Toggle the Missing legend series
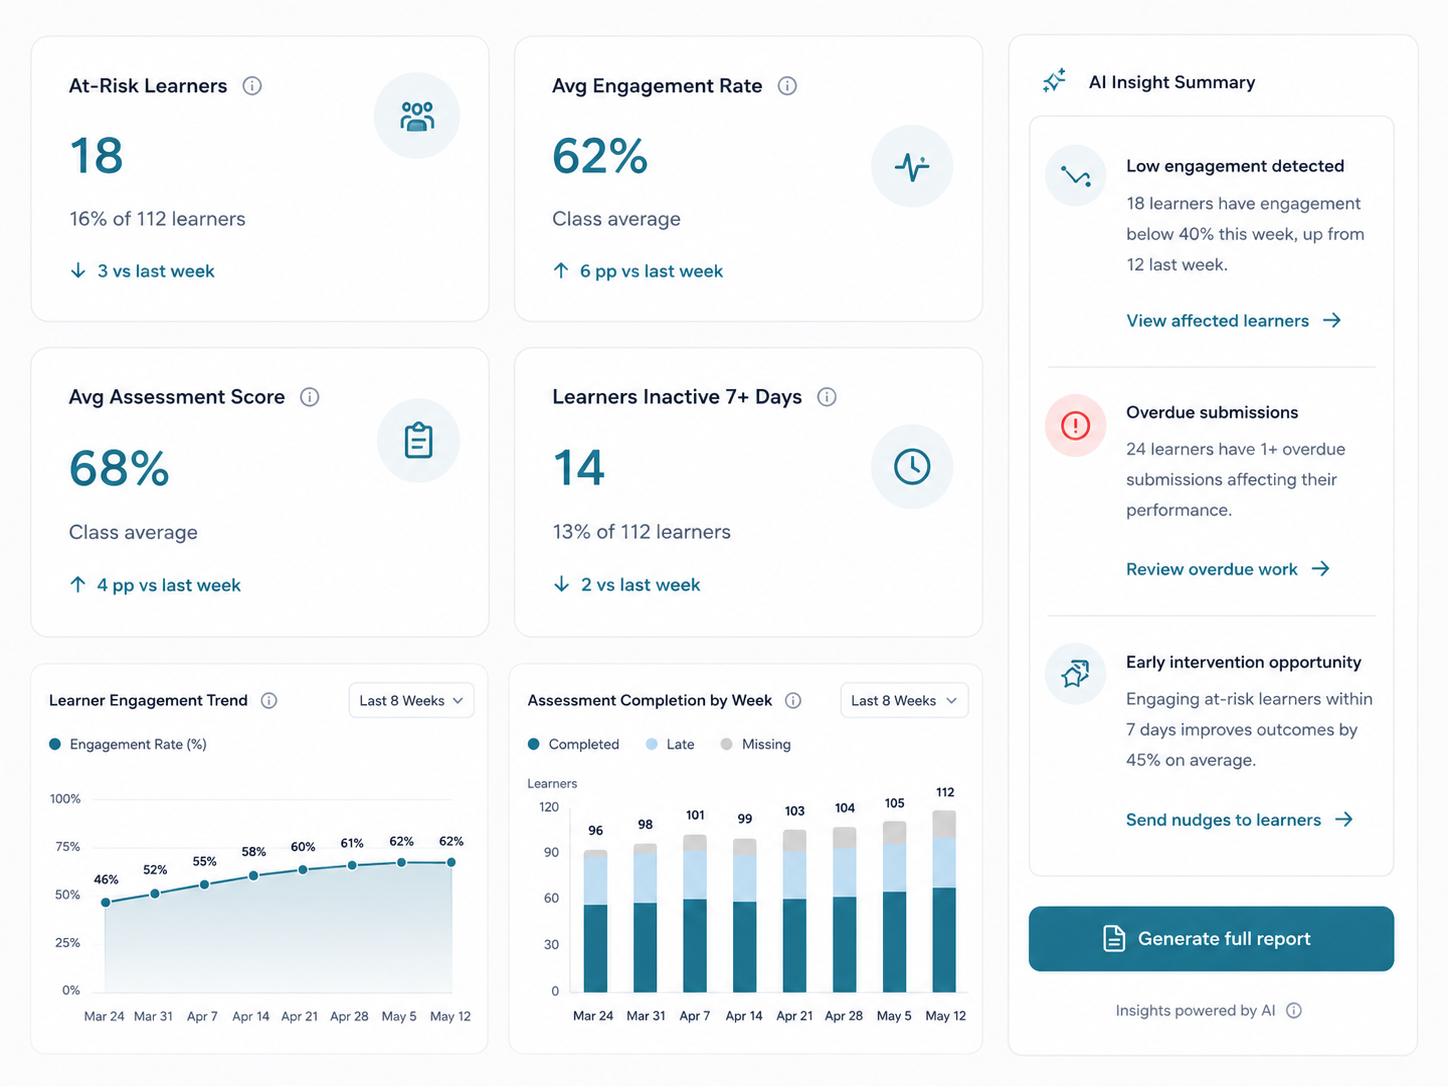1448x1086 pixels. tap(756, 744)
